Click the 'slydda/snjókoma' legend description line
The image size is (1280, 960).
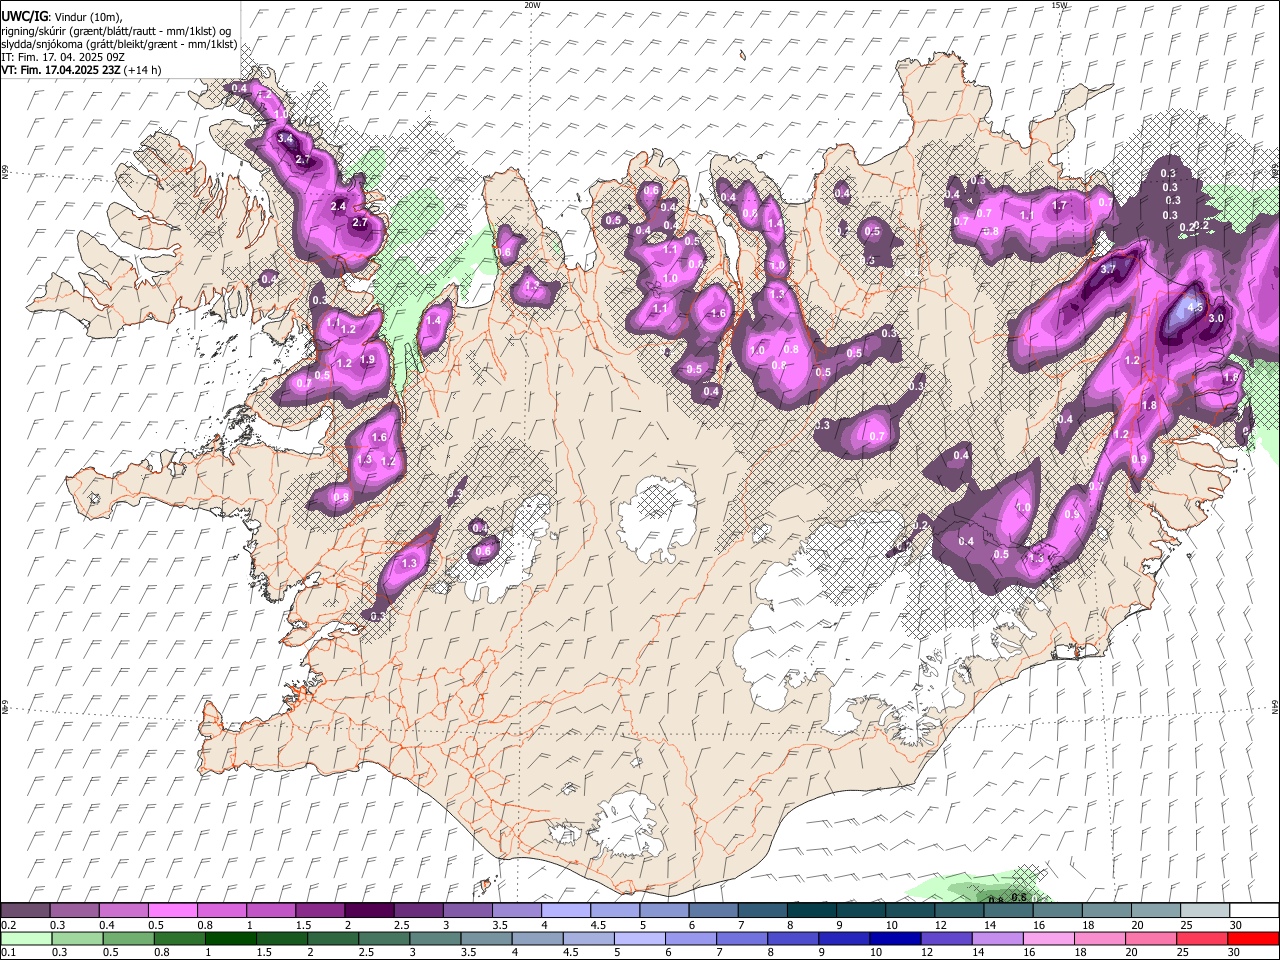[119, 44]
